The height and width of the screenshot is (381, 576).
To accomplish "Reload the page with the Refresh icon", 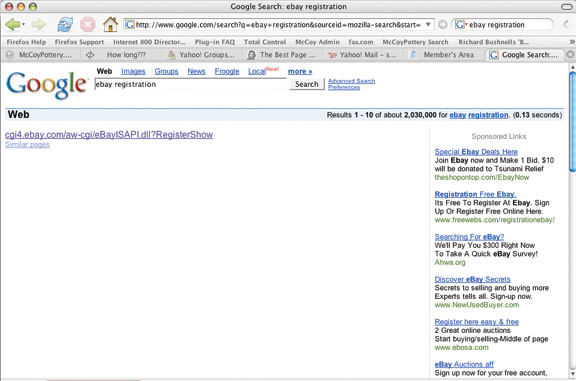I will [65, 25].
